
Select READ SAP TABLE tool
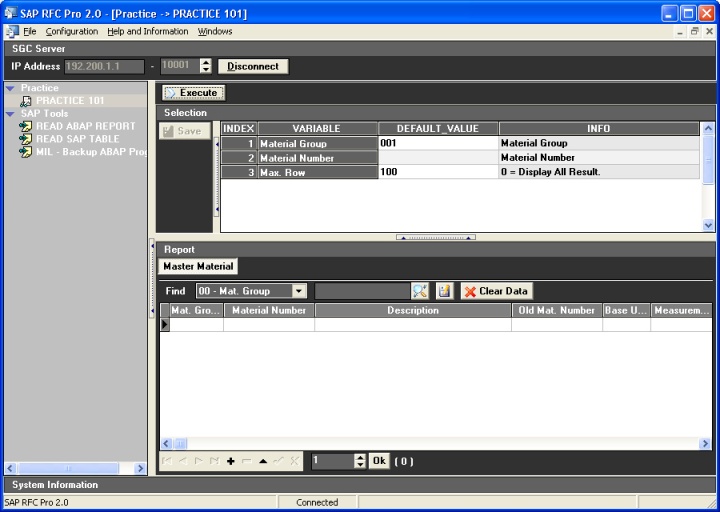pos(77,139)
